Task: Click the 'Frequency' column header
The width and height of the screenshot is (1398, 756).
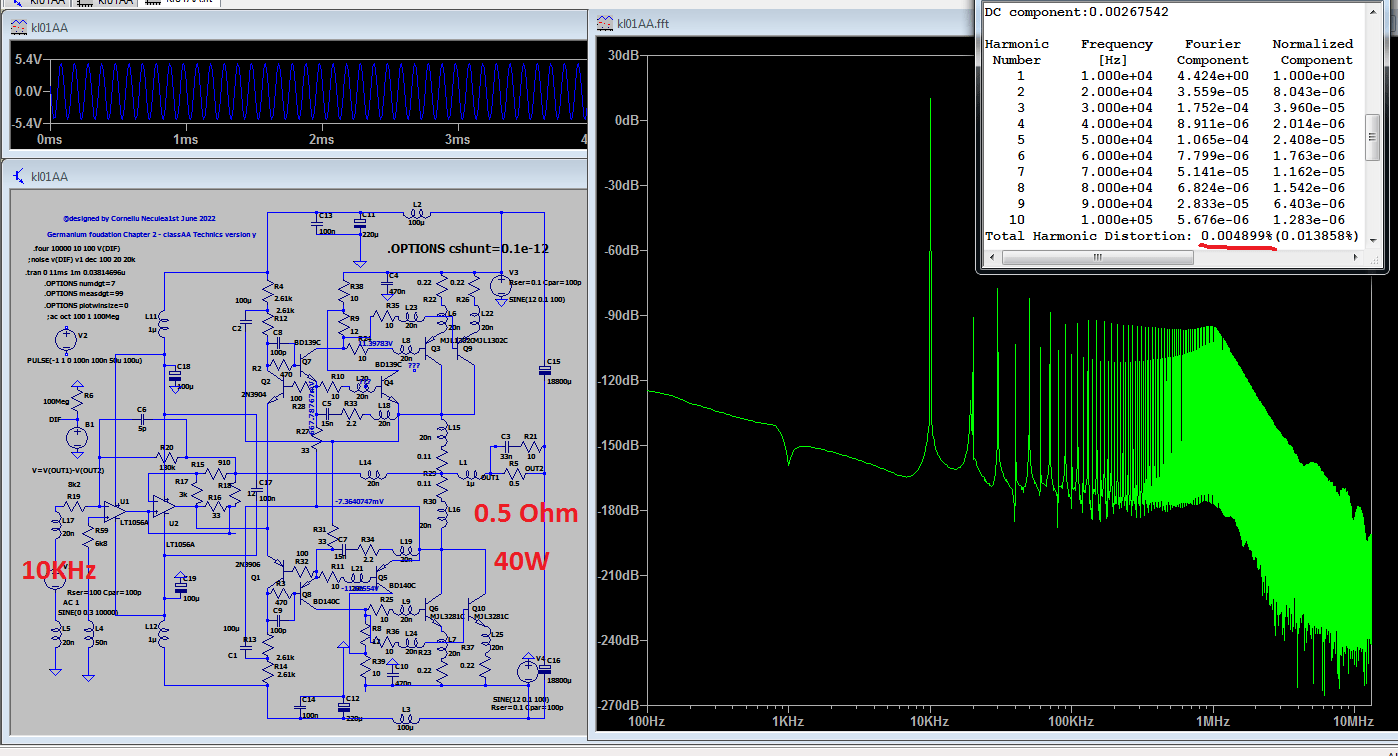Action: (x=1116, y=44)
